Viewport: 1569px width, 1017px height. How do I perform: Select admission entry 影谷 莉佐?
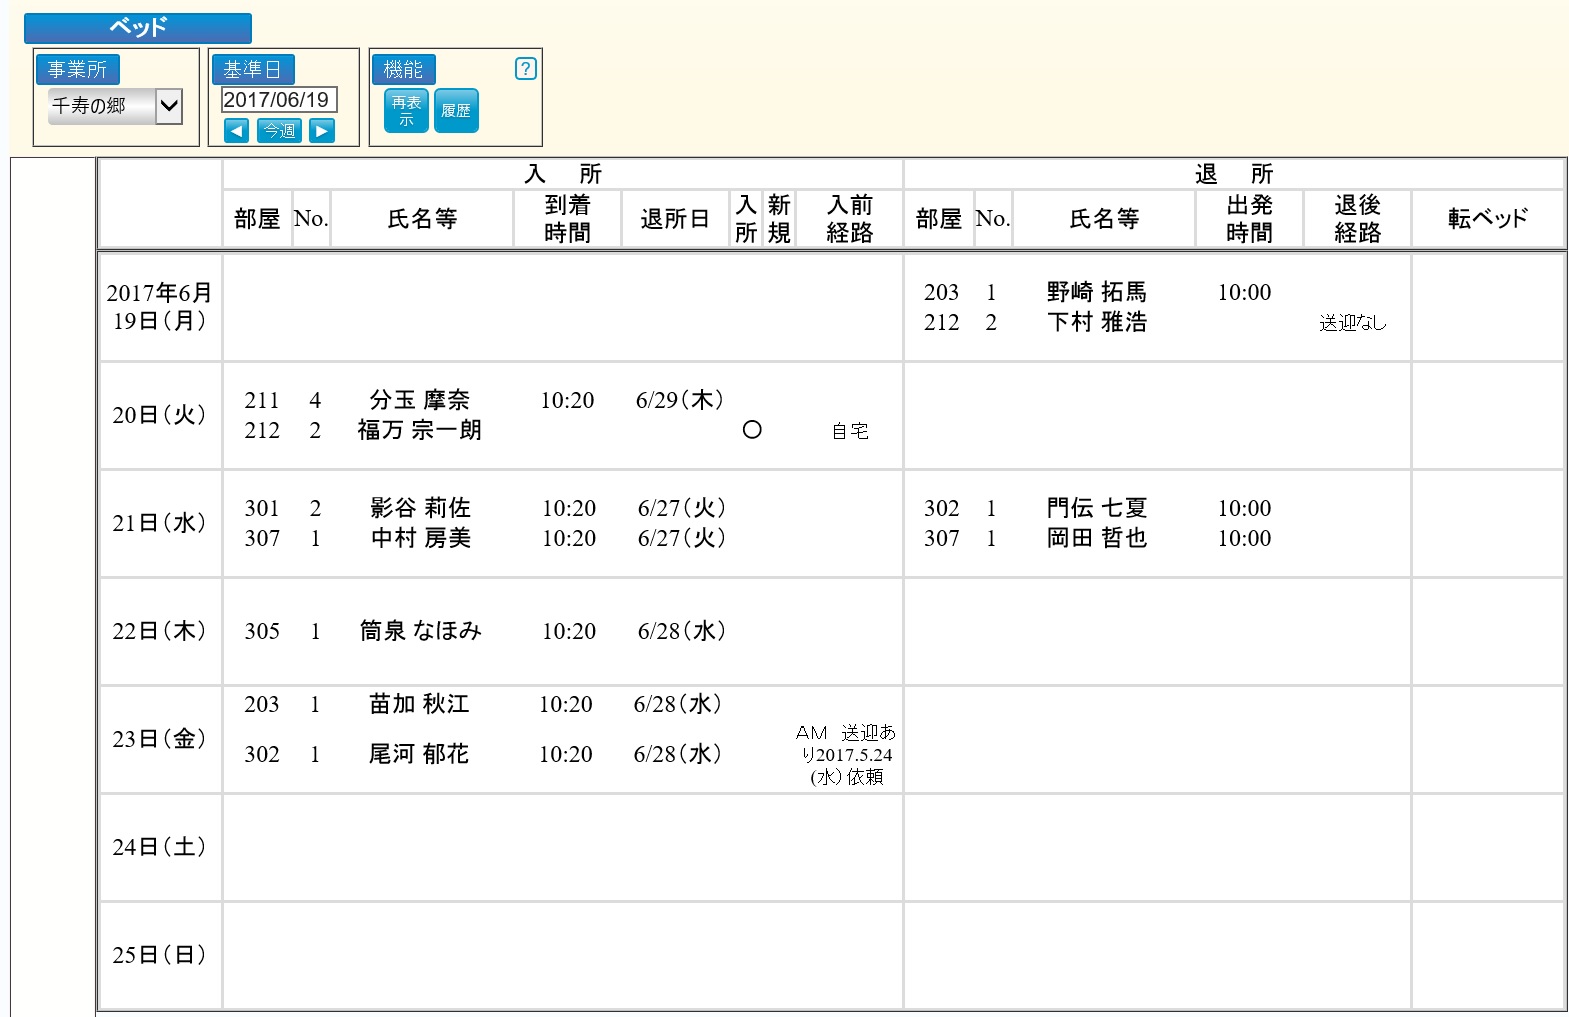point(420,508)
